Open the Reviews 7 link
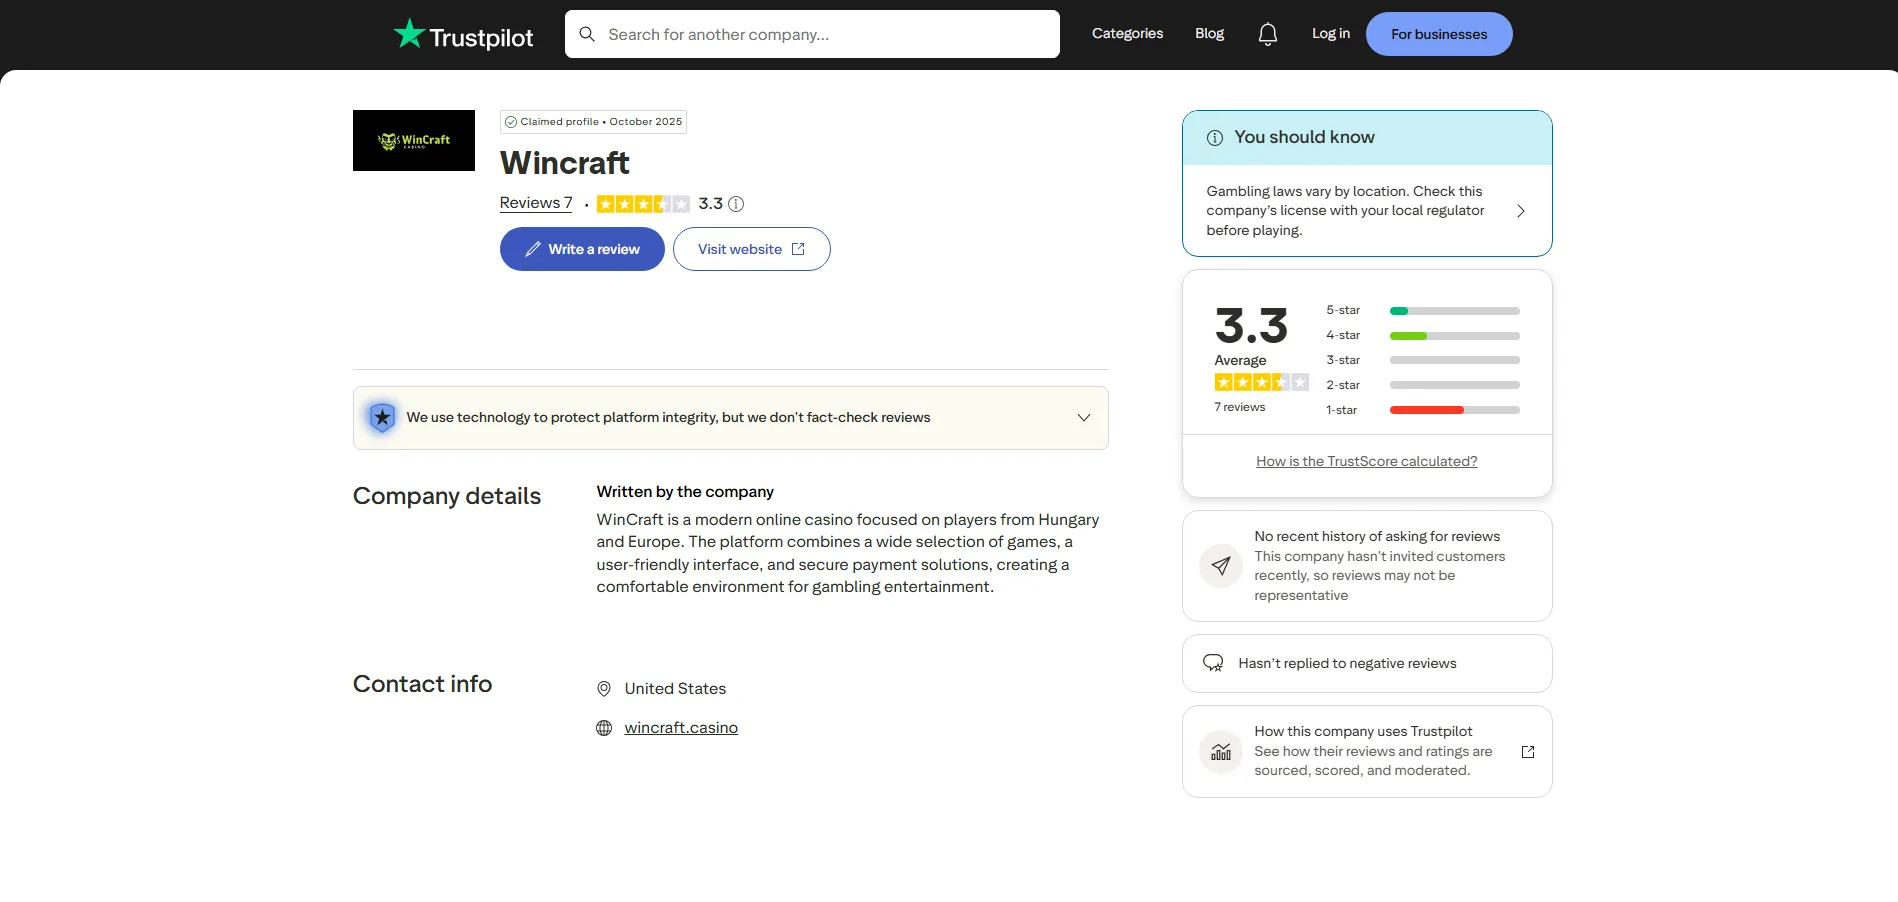 (x=536, y=203)
